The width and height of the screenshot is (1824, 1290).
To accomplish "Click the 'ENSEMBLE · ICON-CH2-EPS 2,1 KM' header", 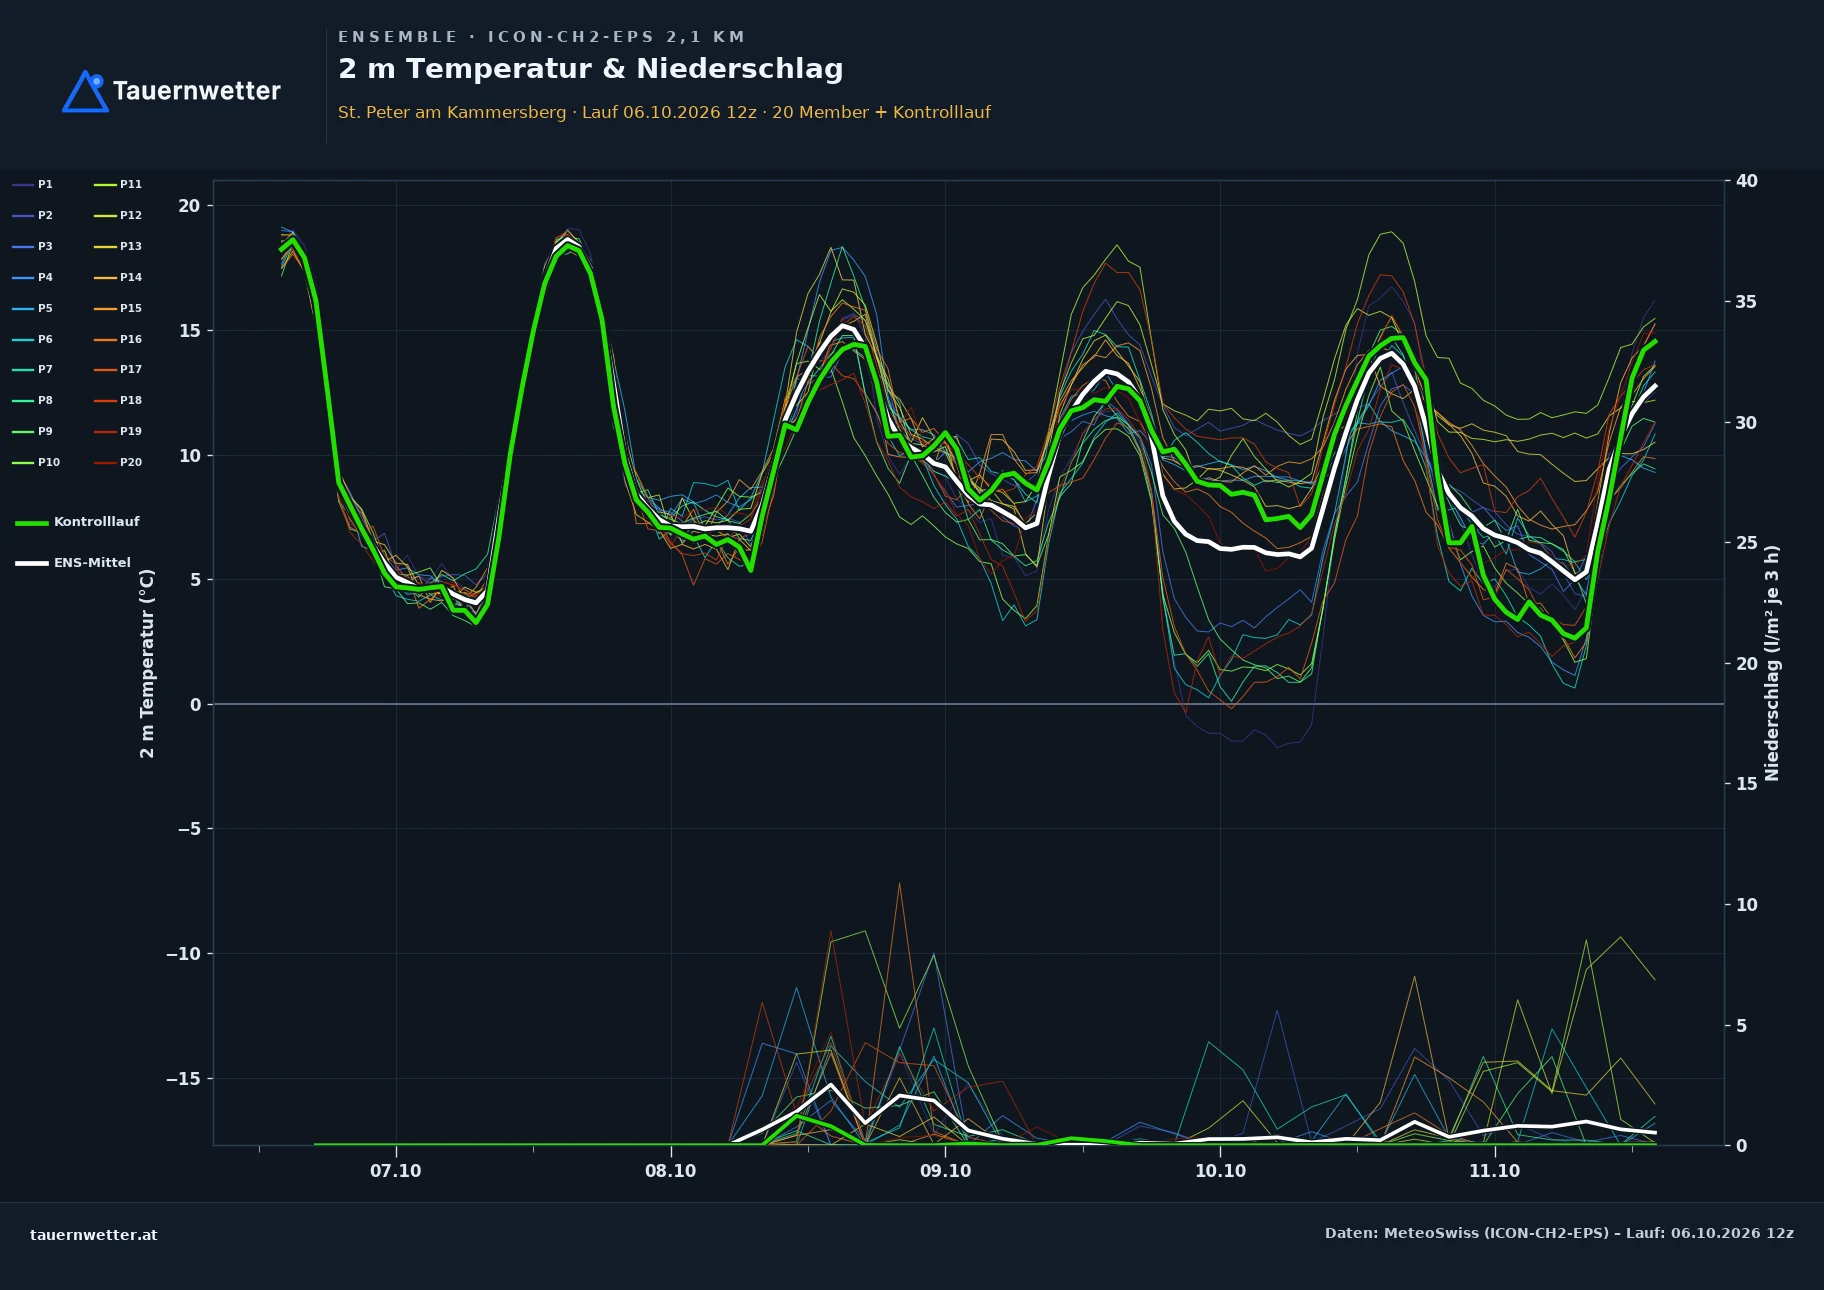I will click(x=542, y=37).
